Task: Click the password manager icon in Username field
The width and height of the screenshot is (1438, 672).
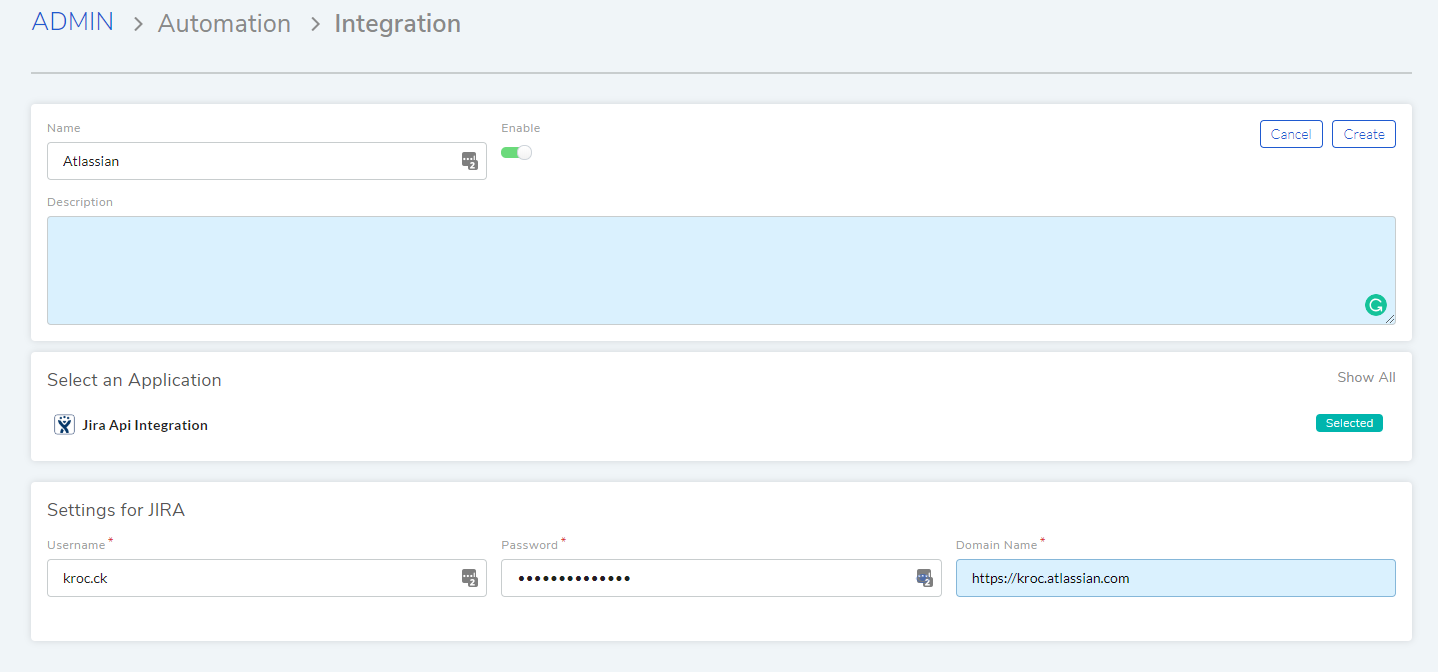Action: (x=470, y=578)
